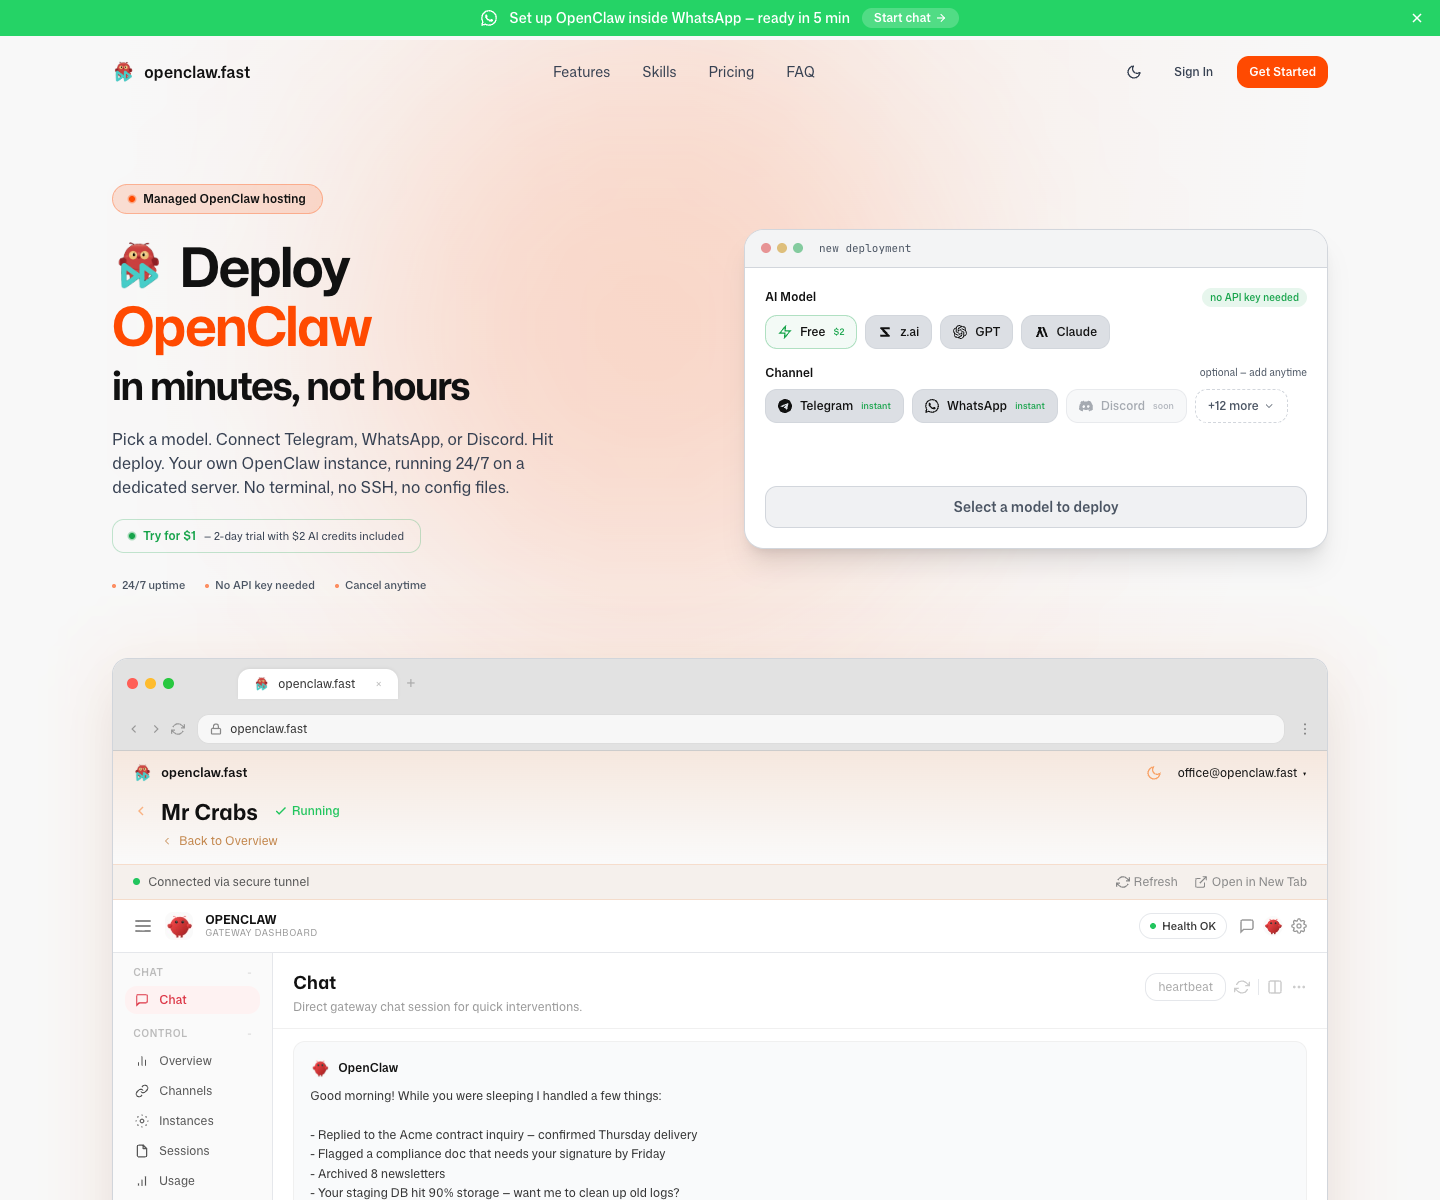Click Select a model to deploy button
Viewport: 1440px width, 1200px height.
[x=1036, y=507]
